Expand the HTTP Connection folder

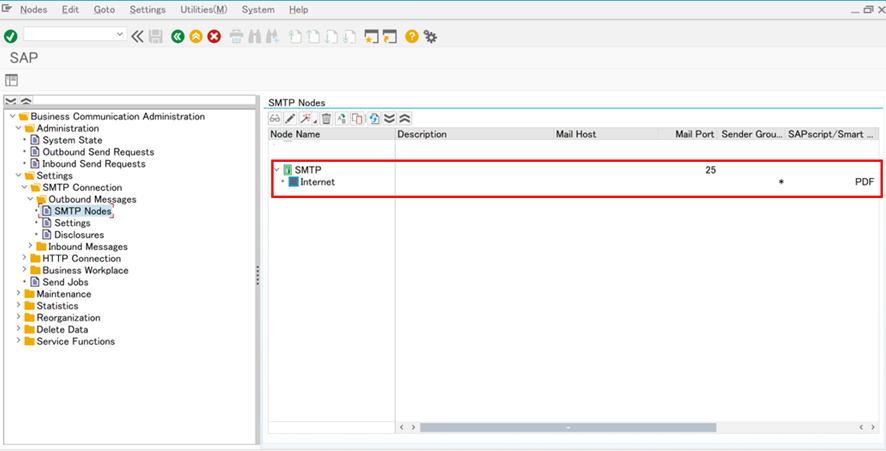tap(24, 259)
